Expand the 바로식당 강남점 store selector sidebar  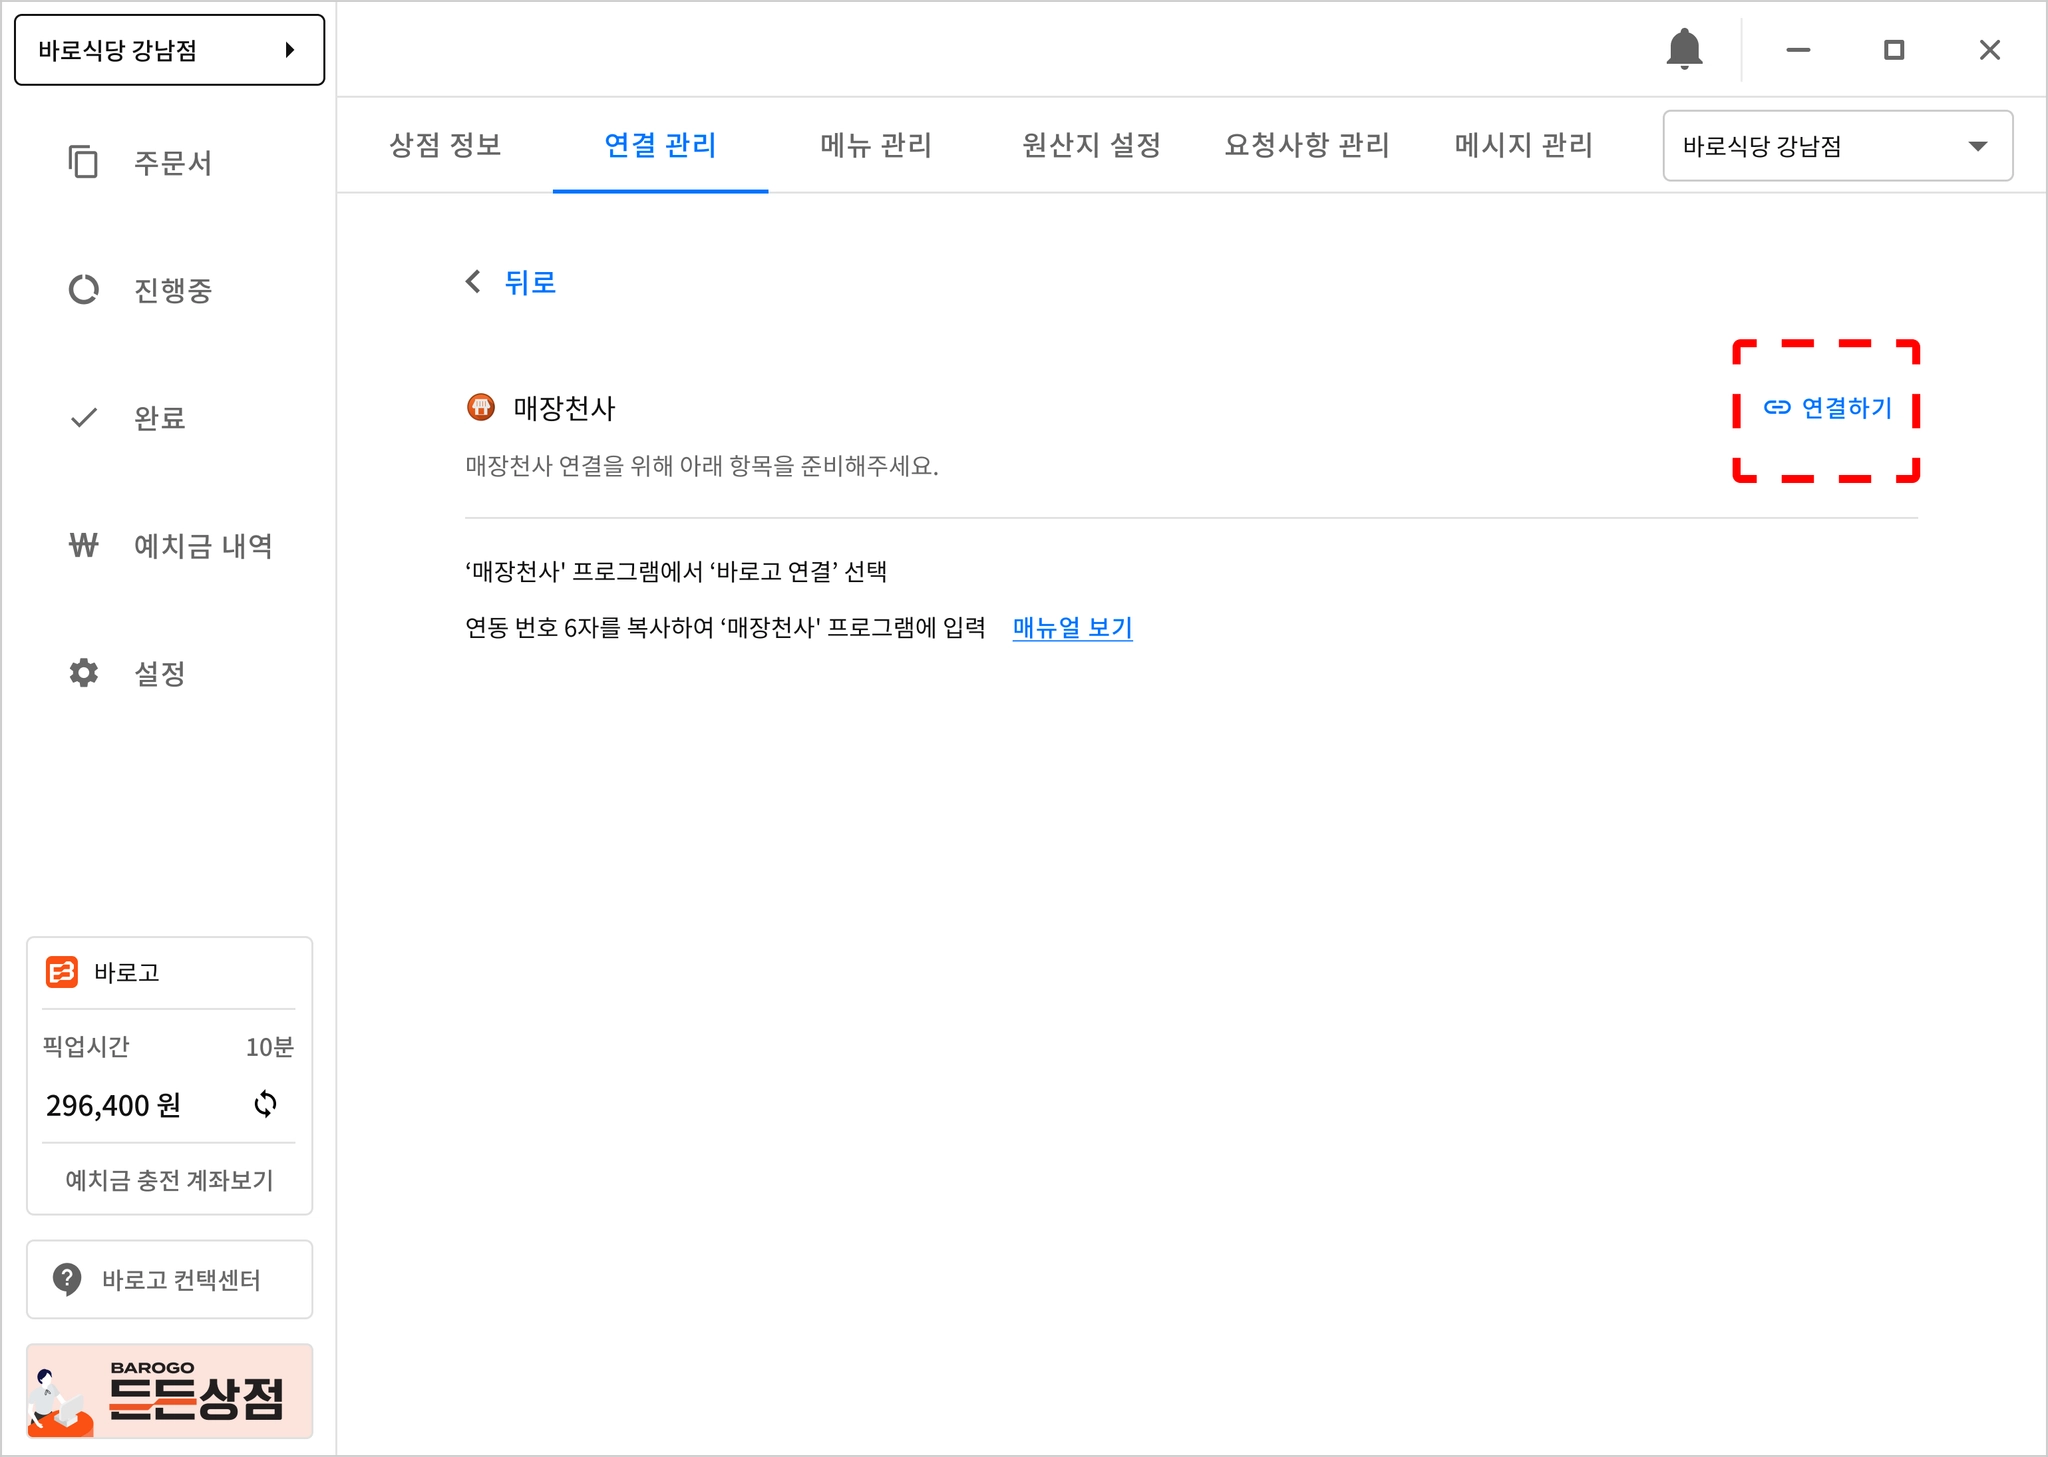point(169,50)
